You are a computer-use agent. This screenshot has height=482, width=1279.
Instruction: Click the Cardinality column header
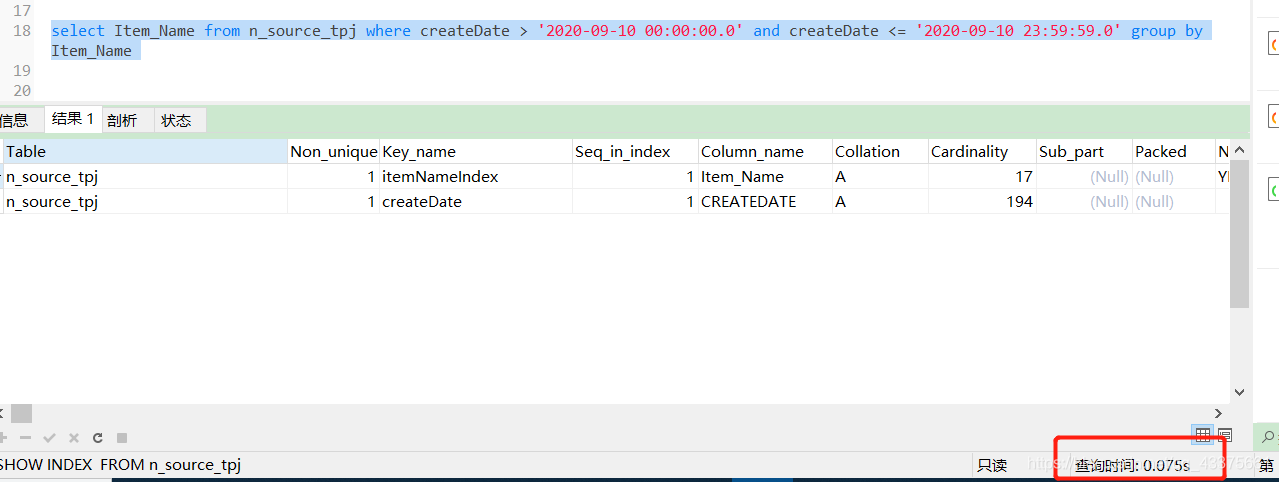click(x=982, y=151)
